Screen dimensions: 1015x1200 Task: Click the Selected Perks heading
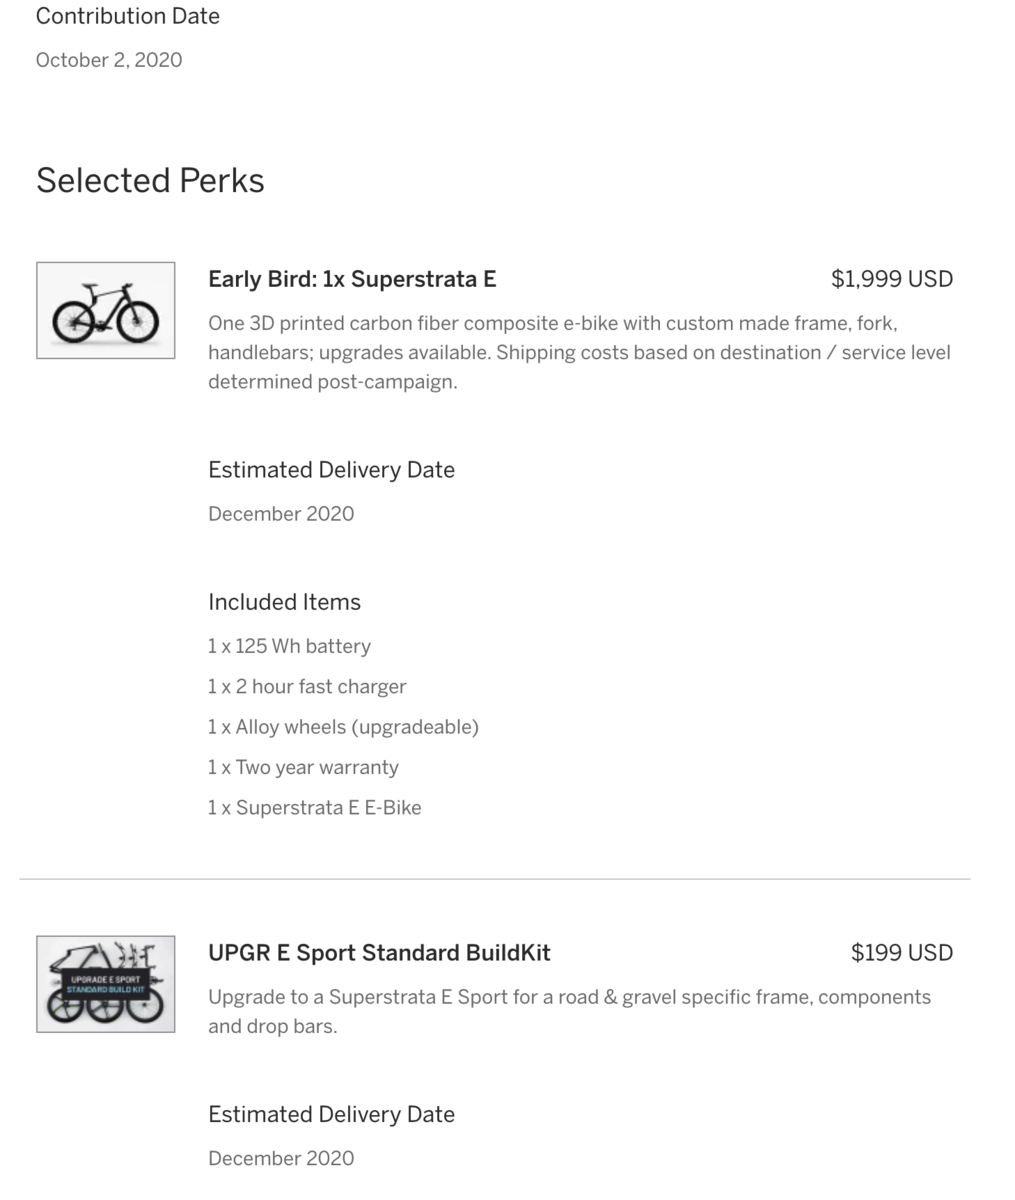pyautogui.click(x=150, y=180)
